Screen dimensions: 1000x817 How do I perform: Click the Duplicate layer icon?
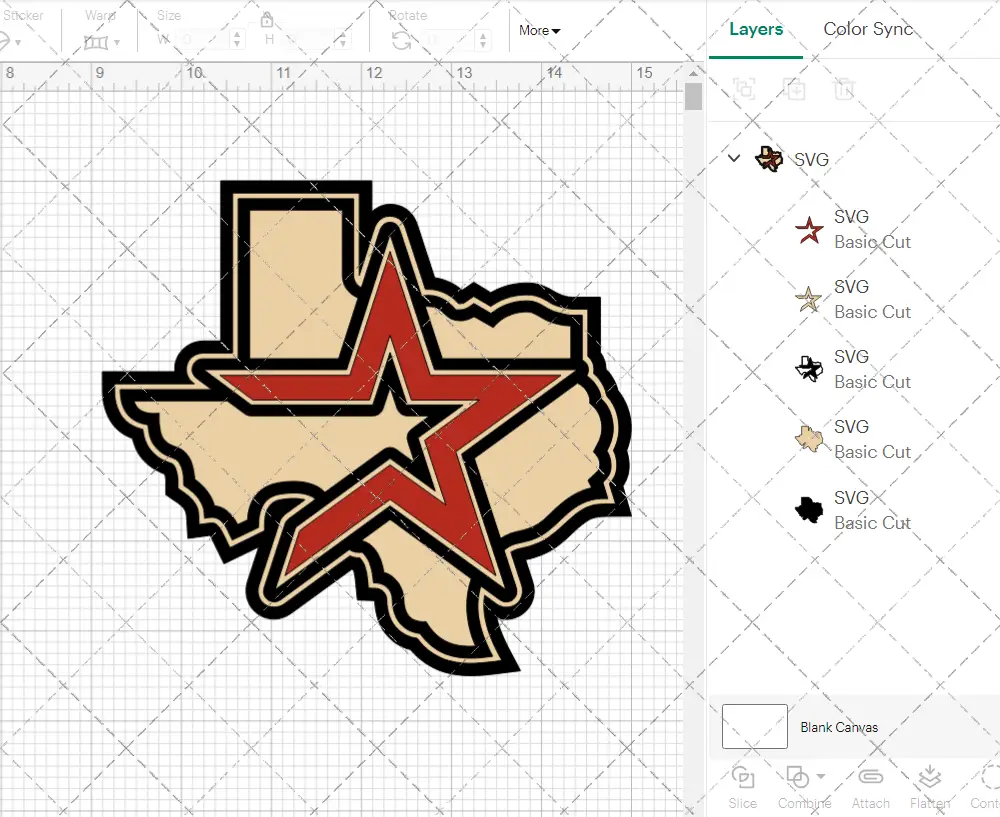(x=795, y=89)
